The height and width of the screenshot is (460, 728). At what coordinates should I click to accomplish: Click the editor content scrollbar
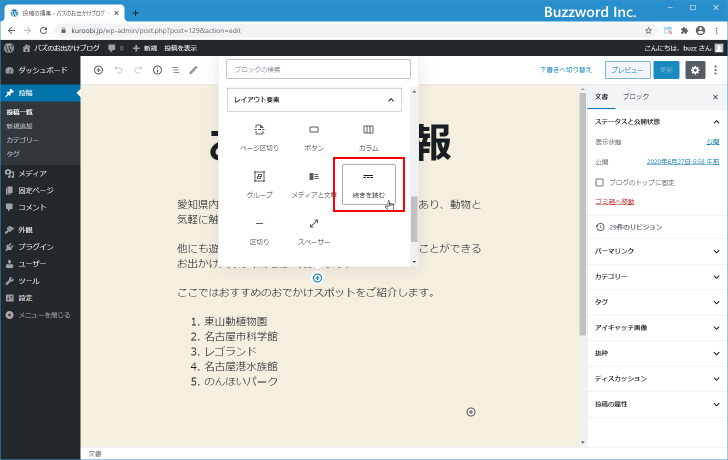583,214
